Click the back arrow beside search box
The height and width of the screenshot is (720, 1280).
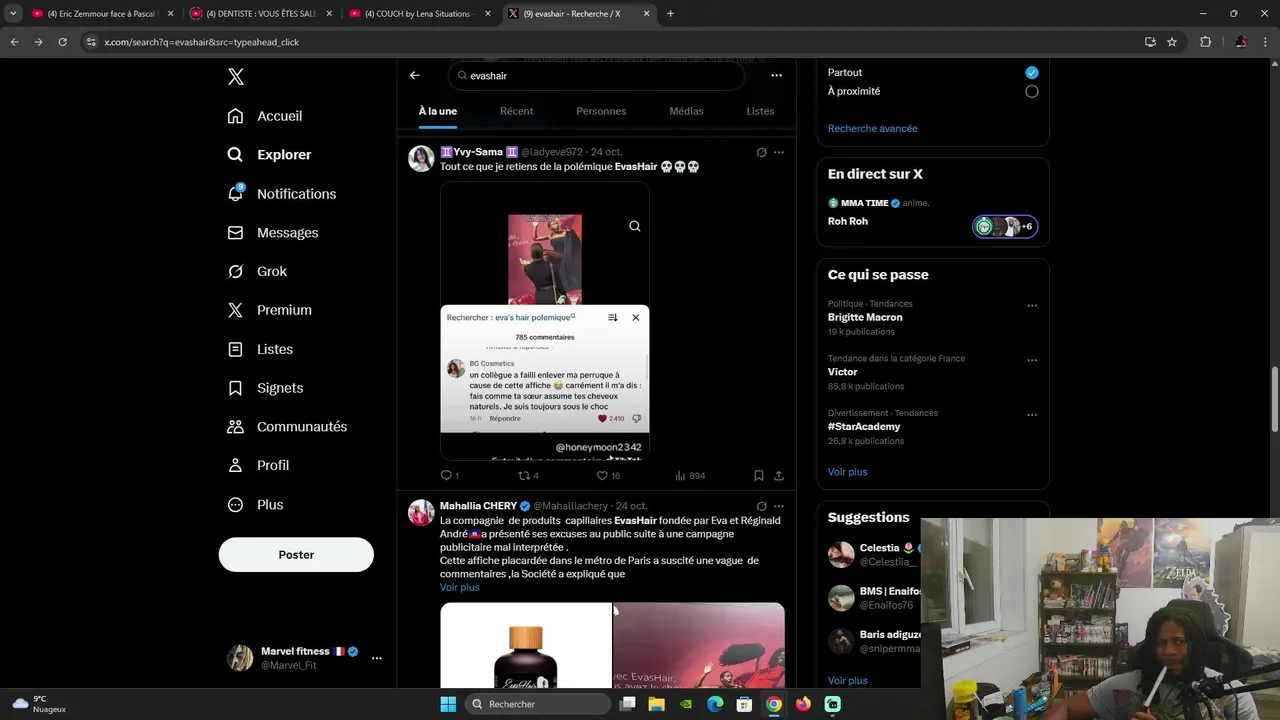[415, 75]
